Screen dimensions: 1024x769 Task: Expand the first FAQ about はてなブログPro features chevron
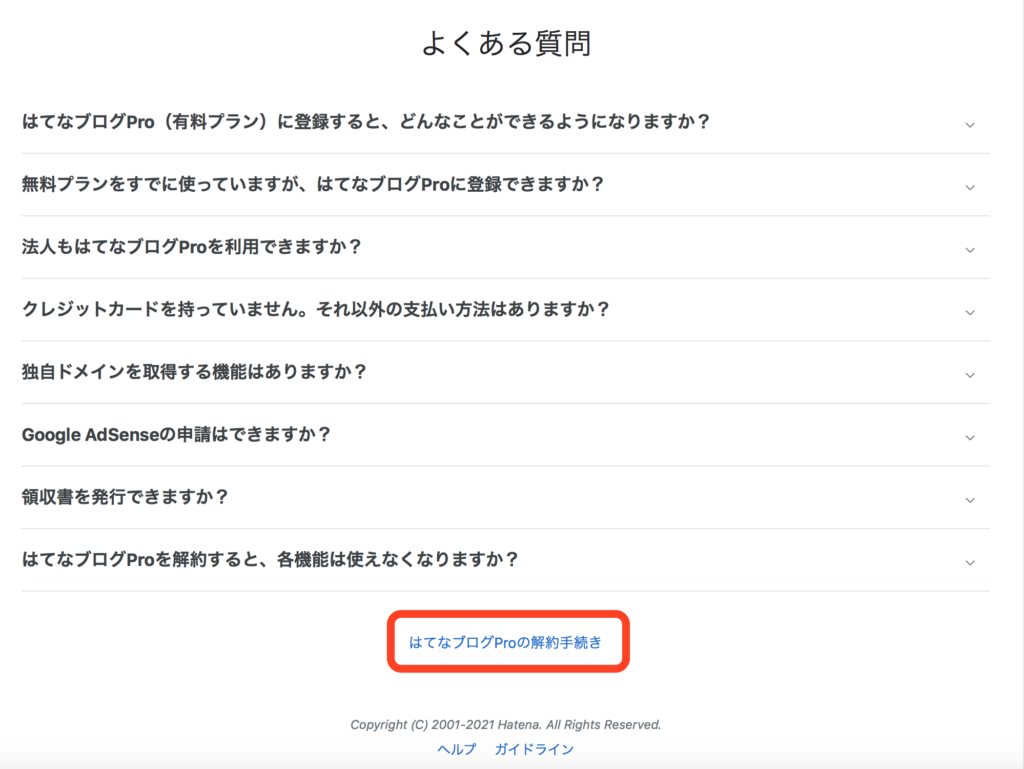click(x=970, y=125)
